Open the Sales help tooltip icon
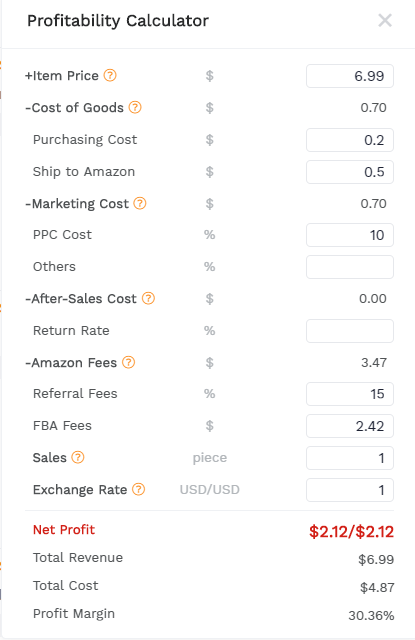The image size is (415, 640). tap(78, 457)
